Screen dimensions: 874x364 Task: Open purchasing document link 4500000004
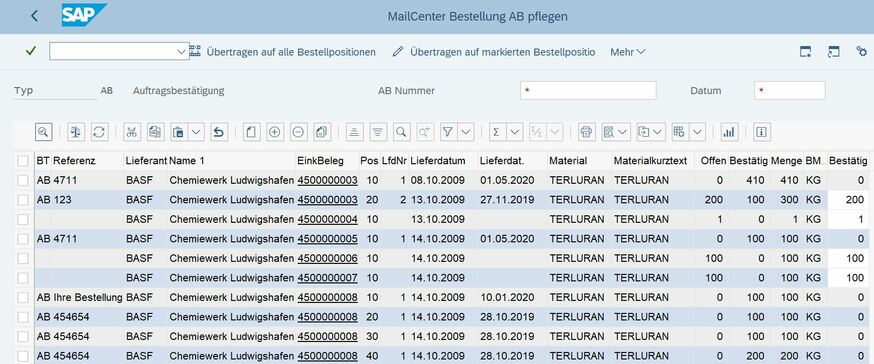tap(327, 220)
